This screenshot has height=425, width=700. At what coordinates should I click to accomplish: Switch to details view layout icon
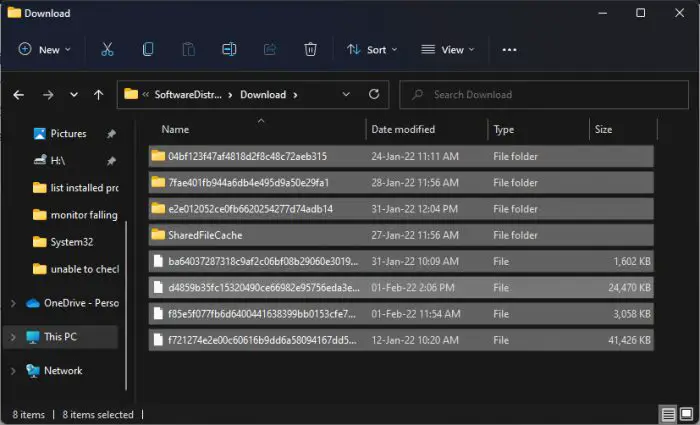667,414
